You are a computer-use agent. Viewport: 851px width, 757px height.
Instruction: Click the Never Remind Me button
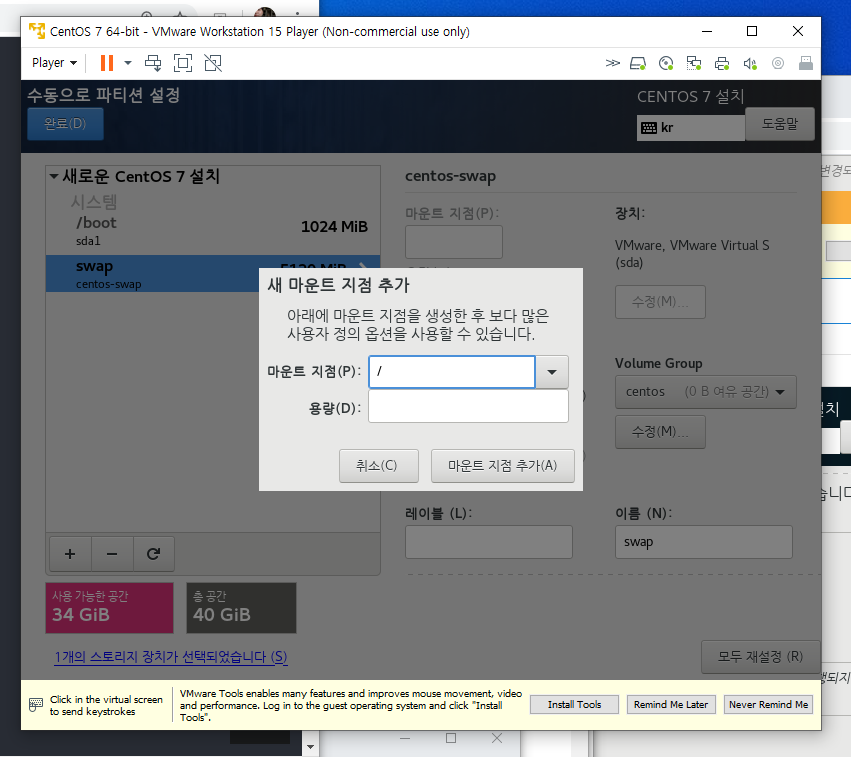tap(768, 704)
